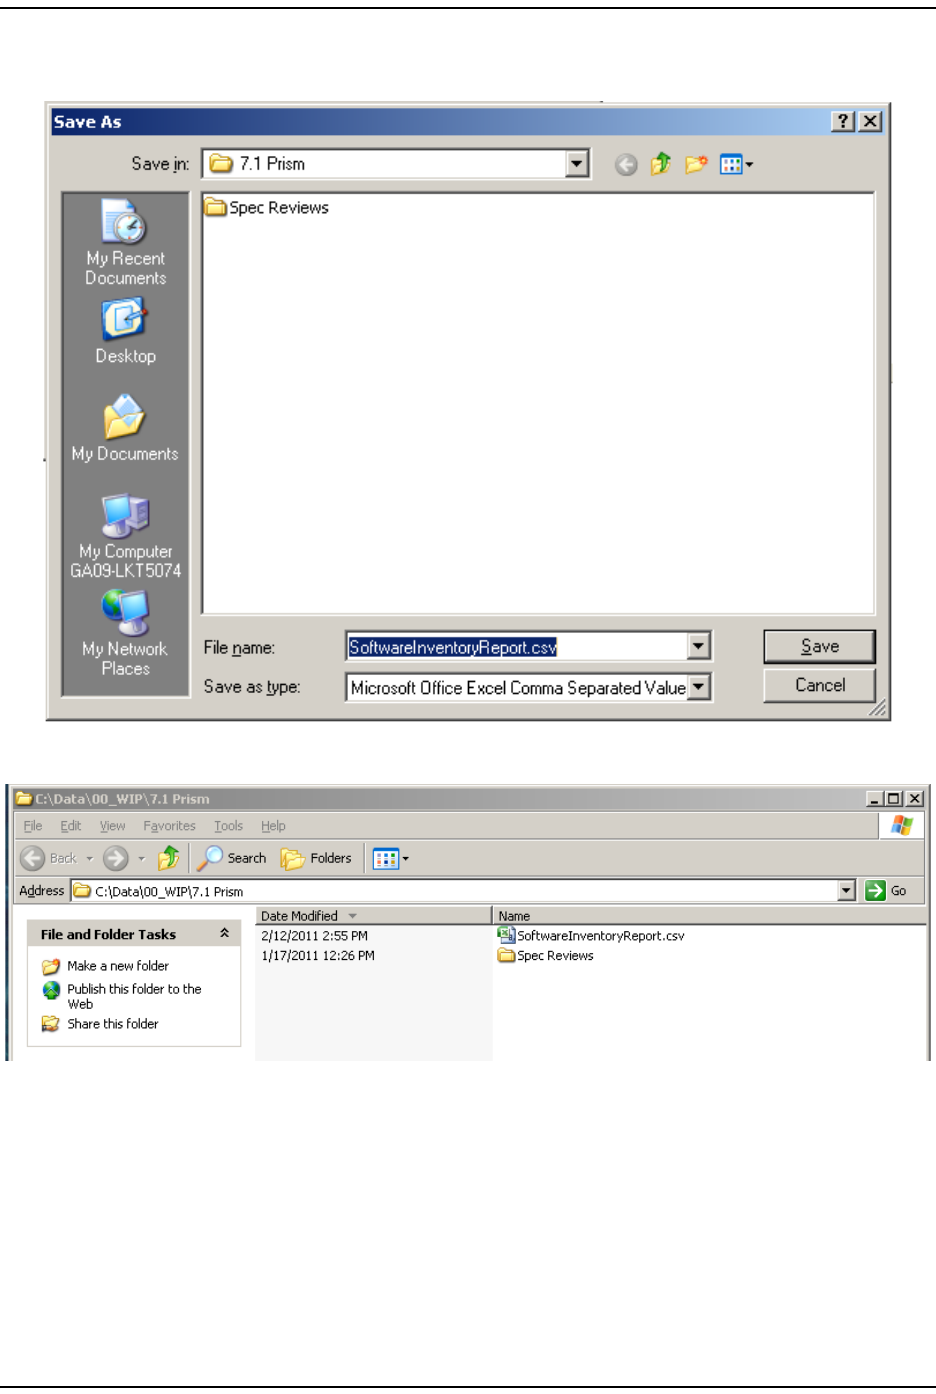Image resolution: width=936 pixels, height=1394 pixels.
Task: Expand the Save as type dropdown
Action: click(699, 687)
